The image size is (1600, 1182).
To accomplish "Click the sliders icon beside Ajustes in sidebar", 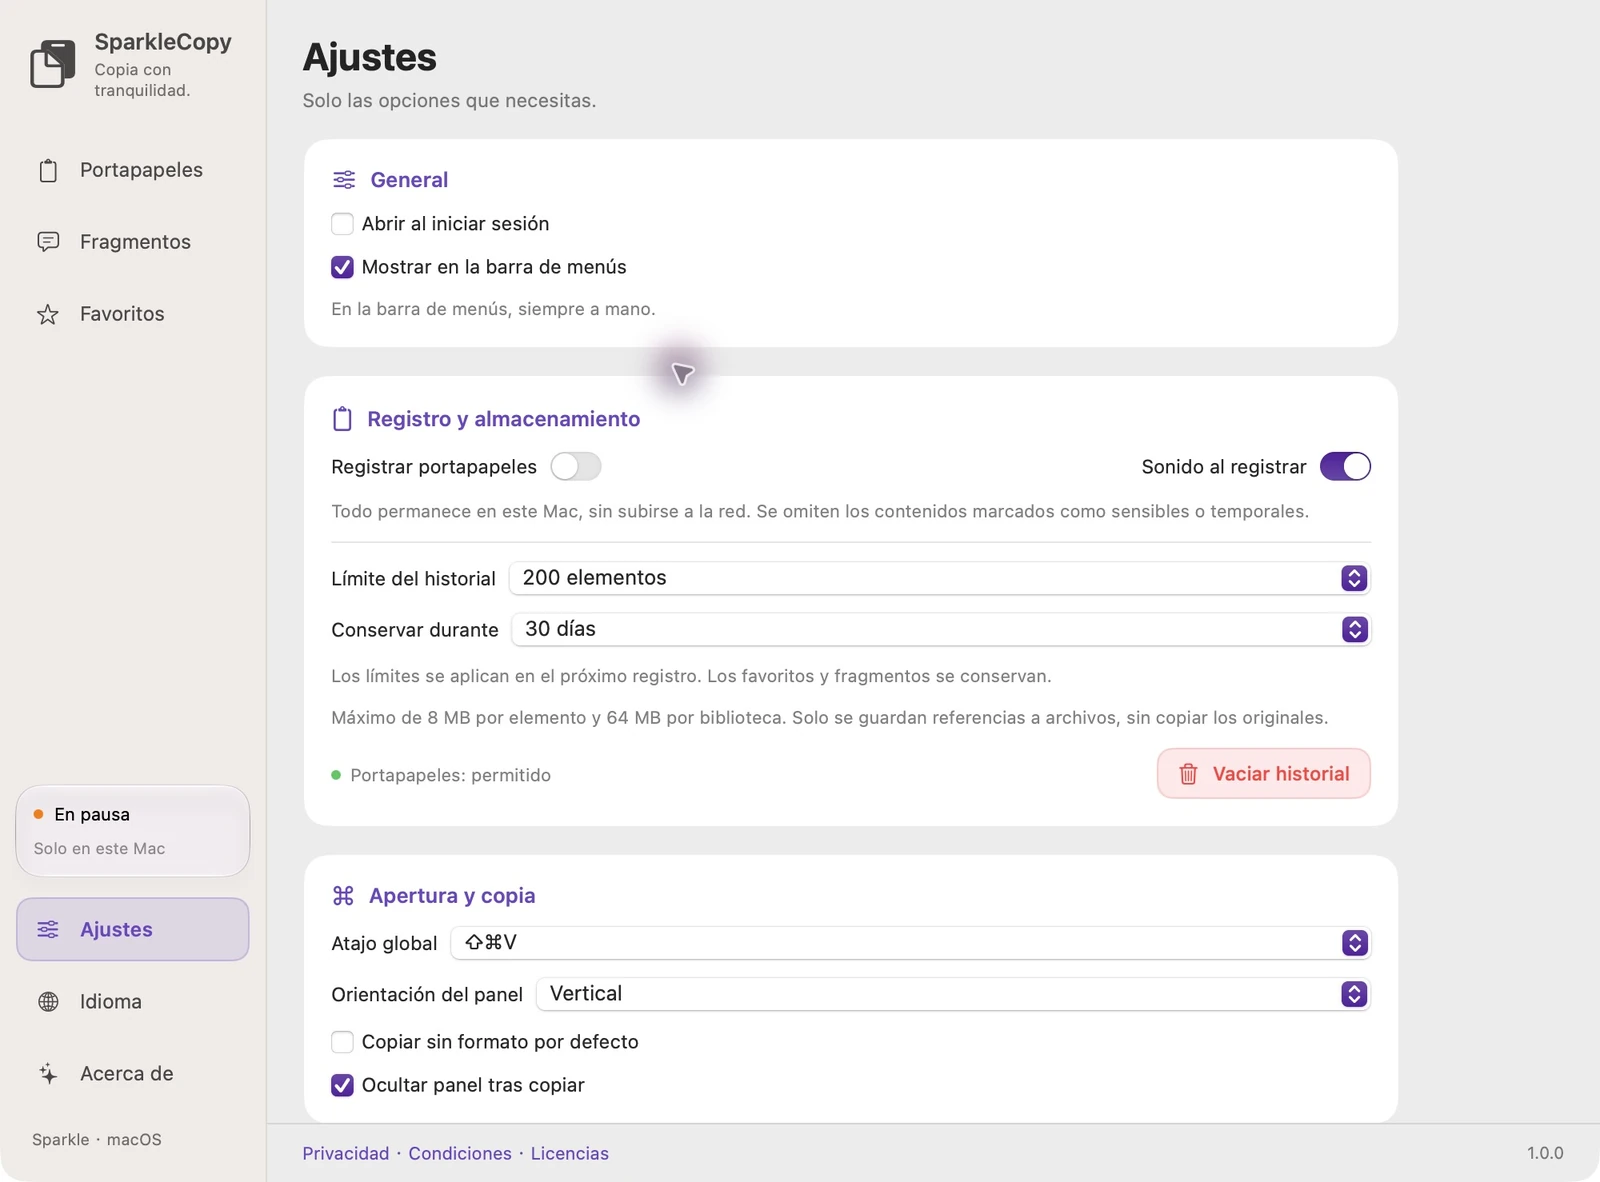I will pos(48,930).
